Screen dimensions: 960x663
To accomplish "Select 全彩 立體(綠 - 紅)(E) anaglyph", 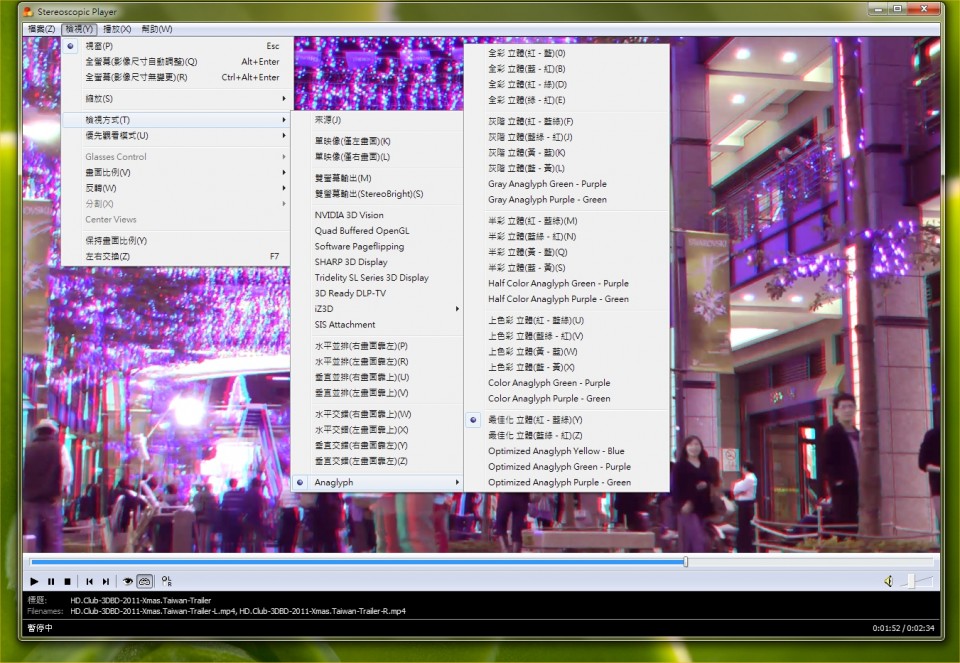I will tap(566, 100).
